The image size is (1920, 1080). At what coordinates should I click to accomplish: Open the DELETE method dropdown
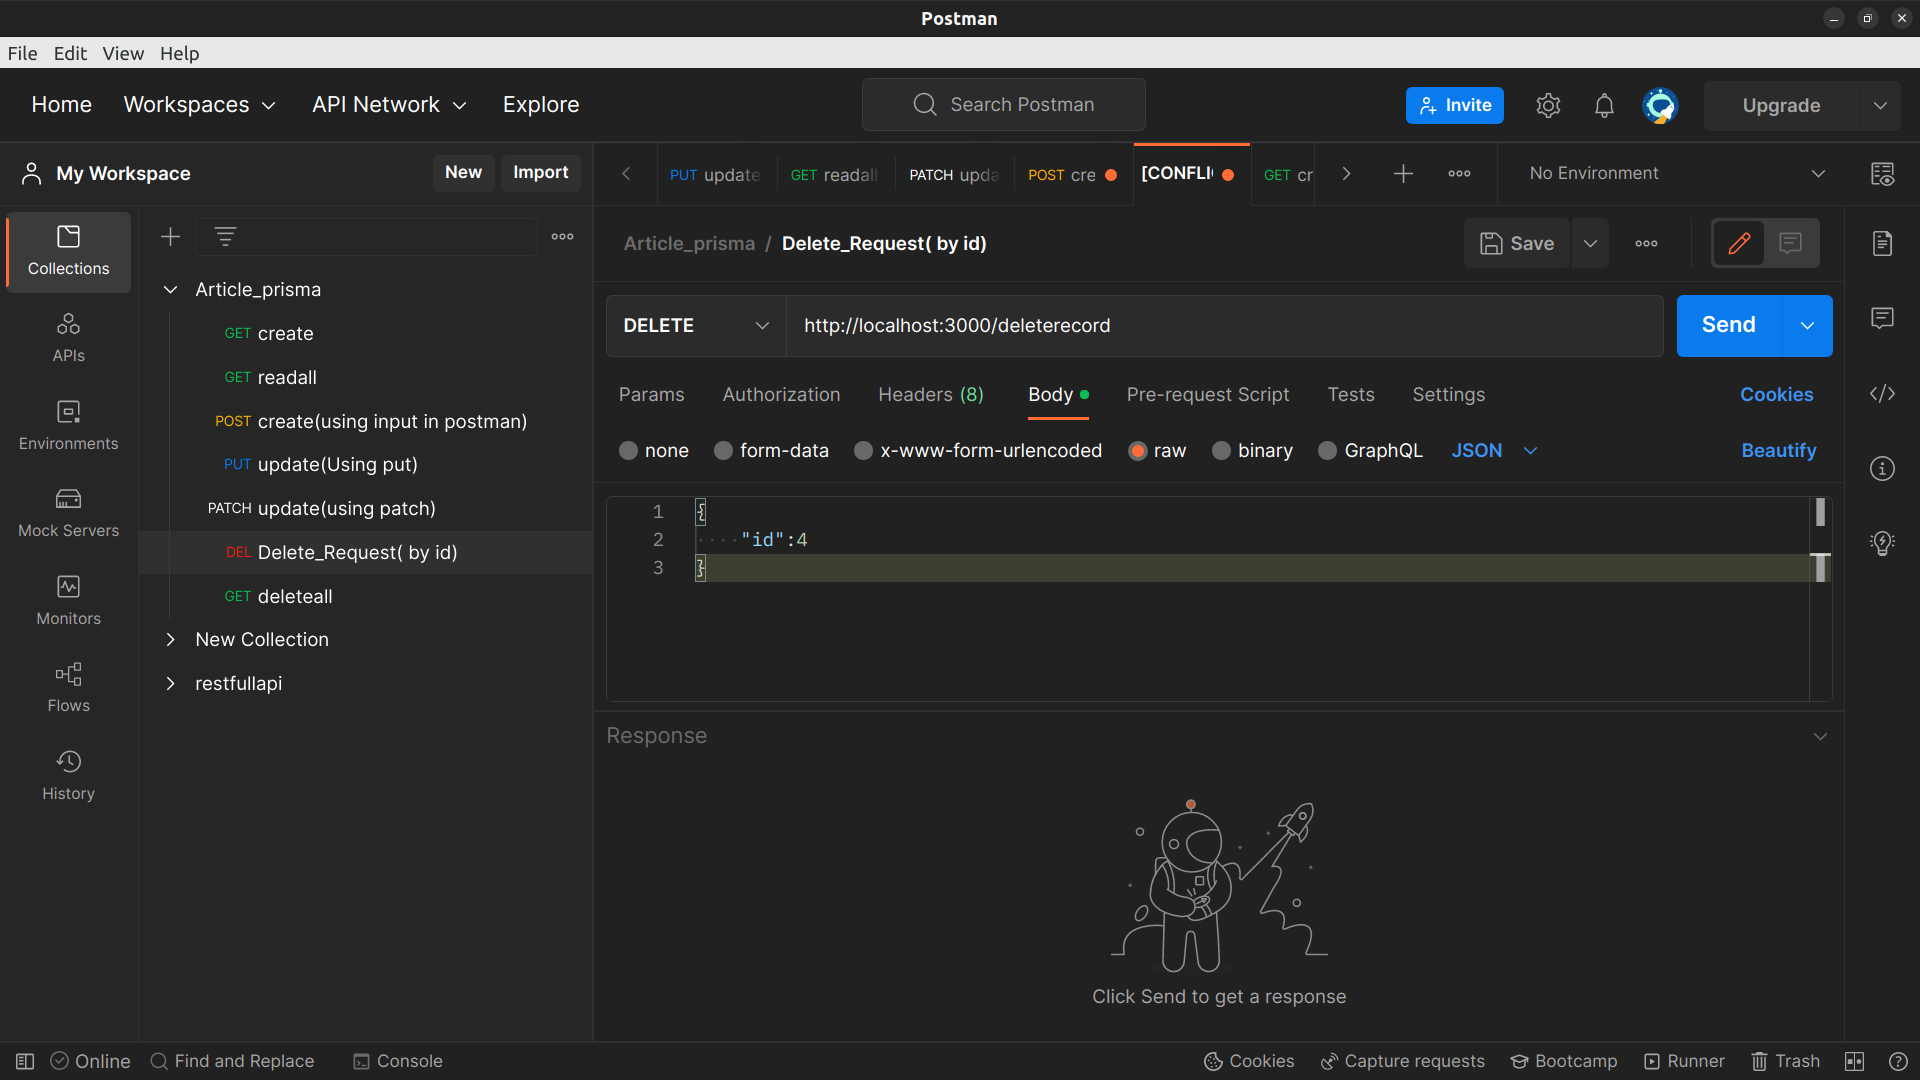pyautogui.click(x=694, y=325)
